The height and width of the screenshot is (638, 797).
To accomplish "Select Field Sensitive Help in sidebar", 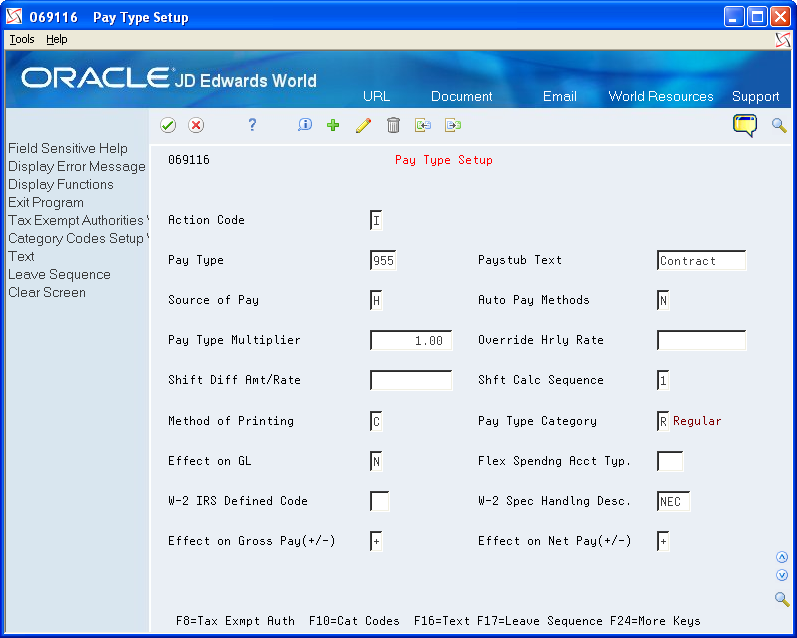I will click(x=68, y=148).
